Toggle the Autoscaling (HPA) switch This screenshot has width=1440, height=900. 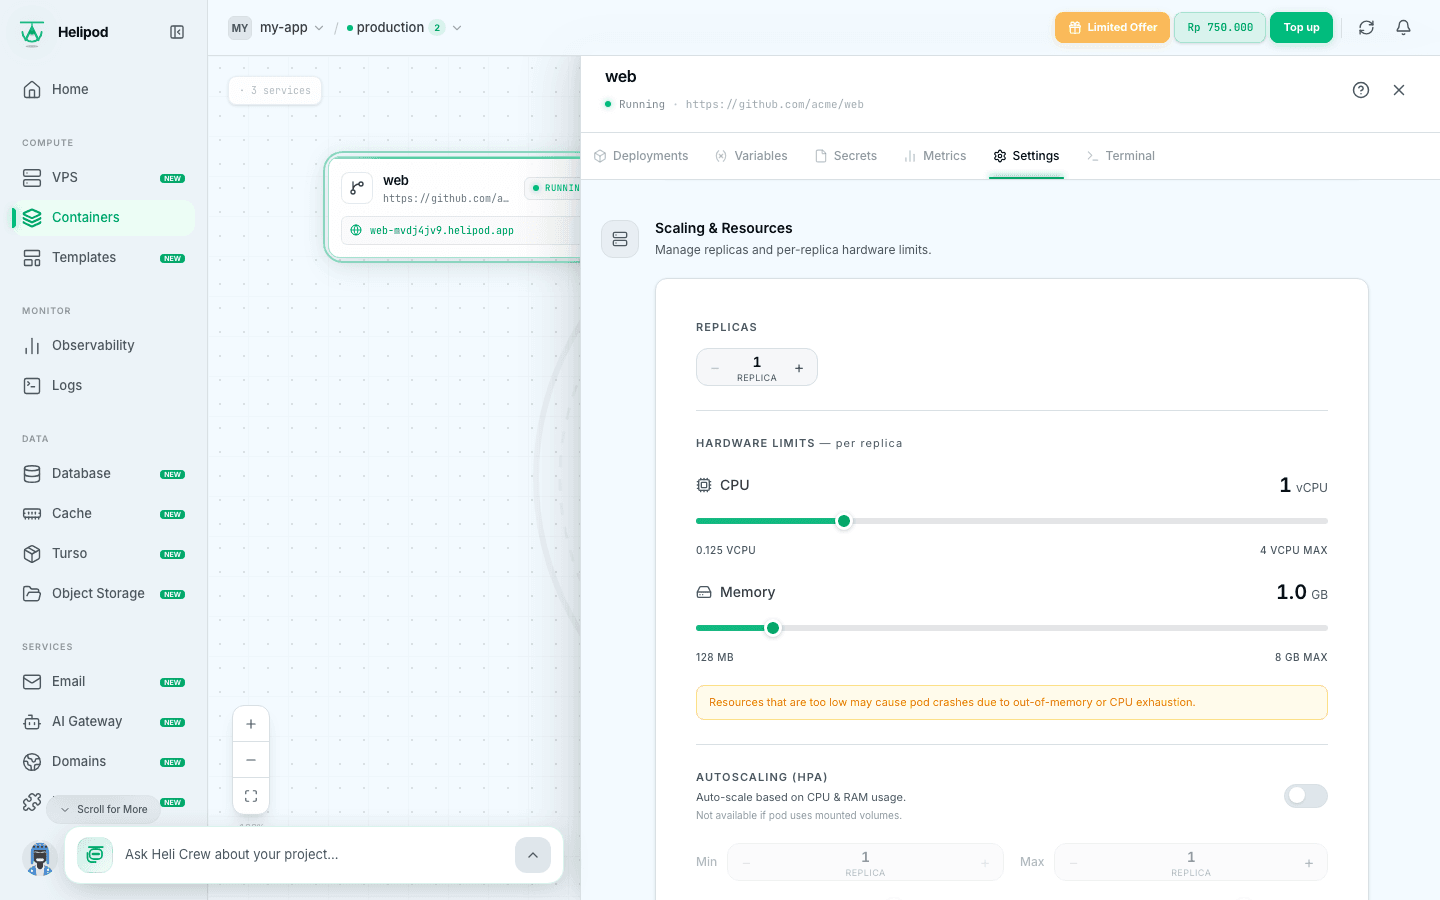pyautogui.click(x=1306, y=796)
